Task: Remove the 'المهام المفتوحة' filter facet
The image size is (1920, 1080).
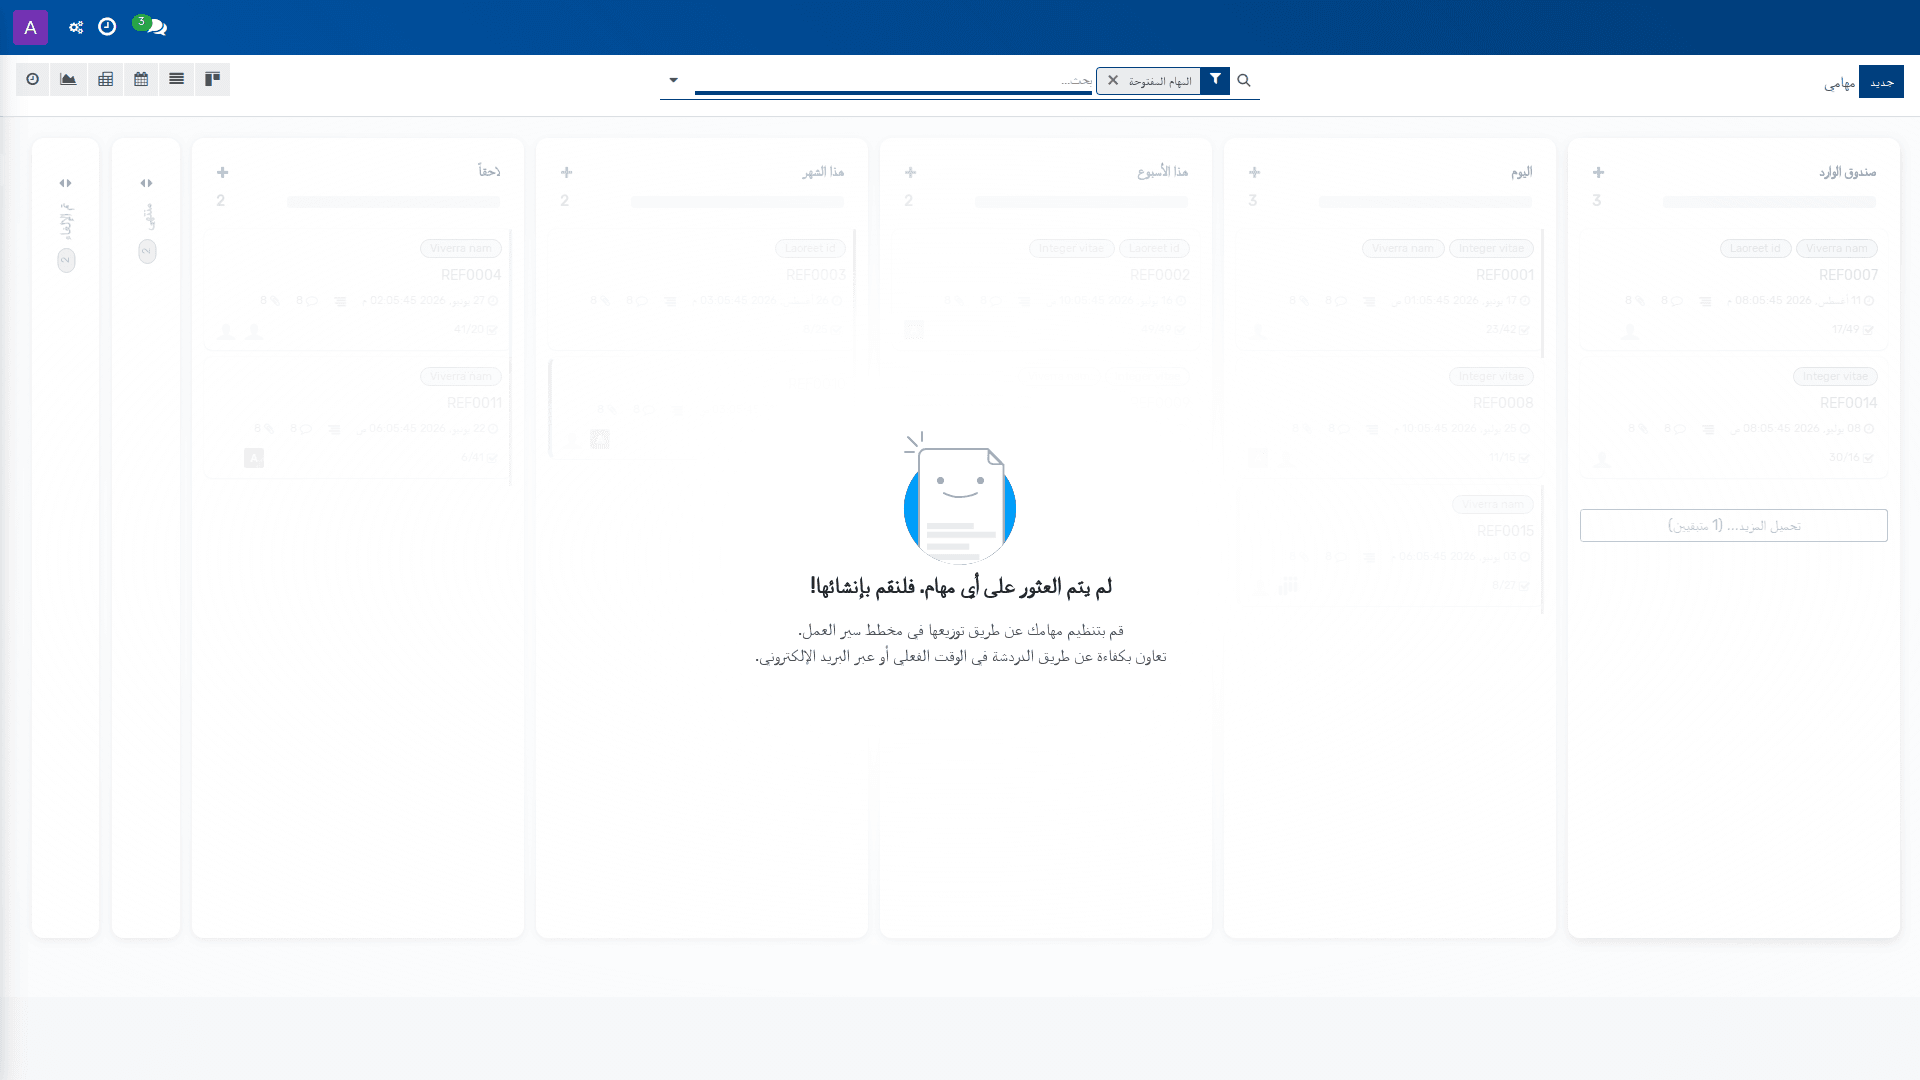Action: click(1113, 80)
